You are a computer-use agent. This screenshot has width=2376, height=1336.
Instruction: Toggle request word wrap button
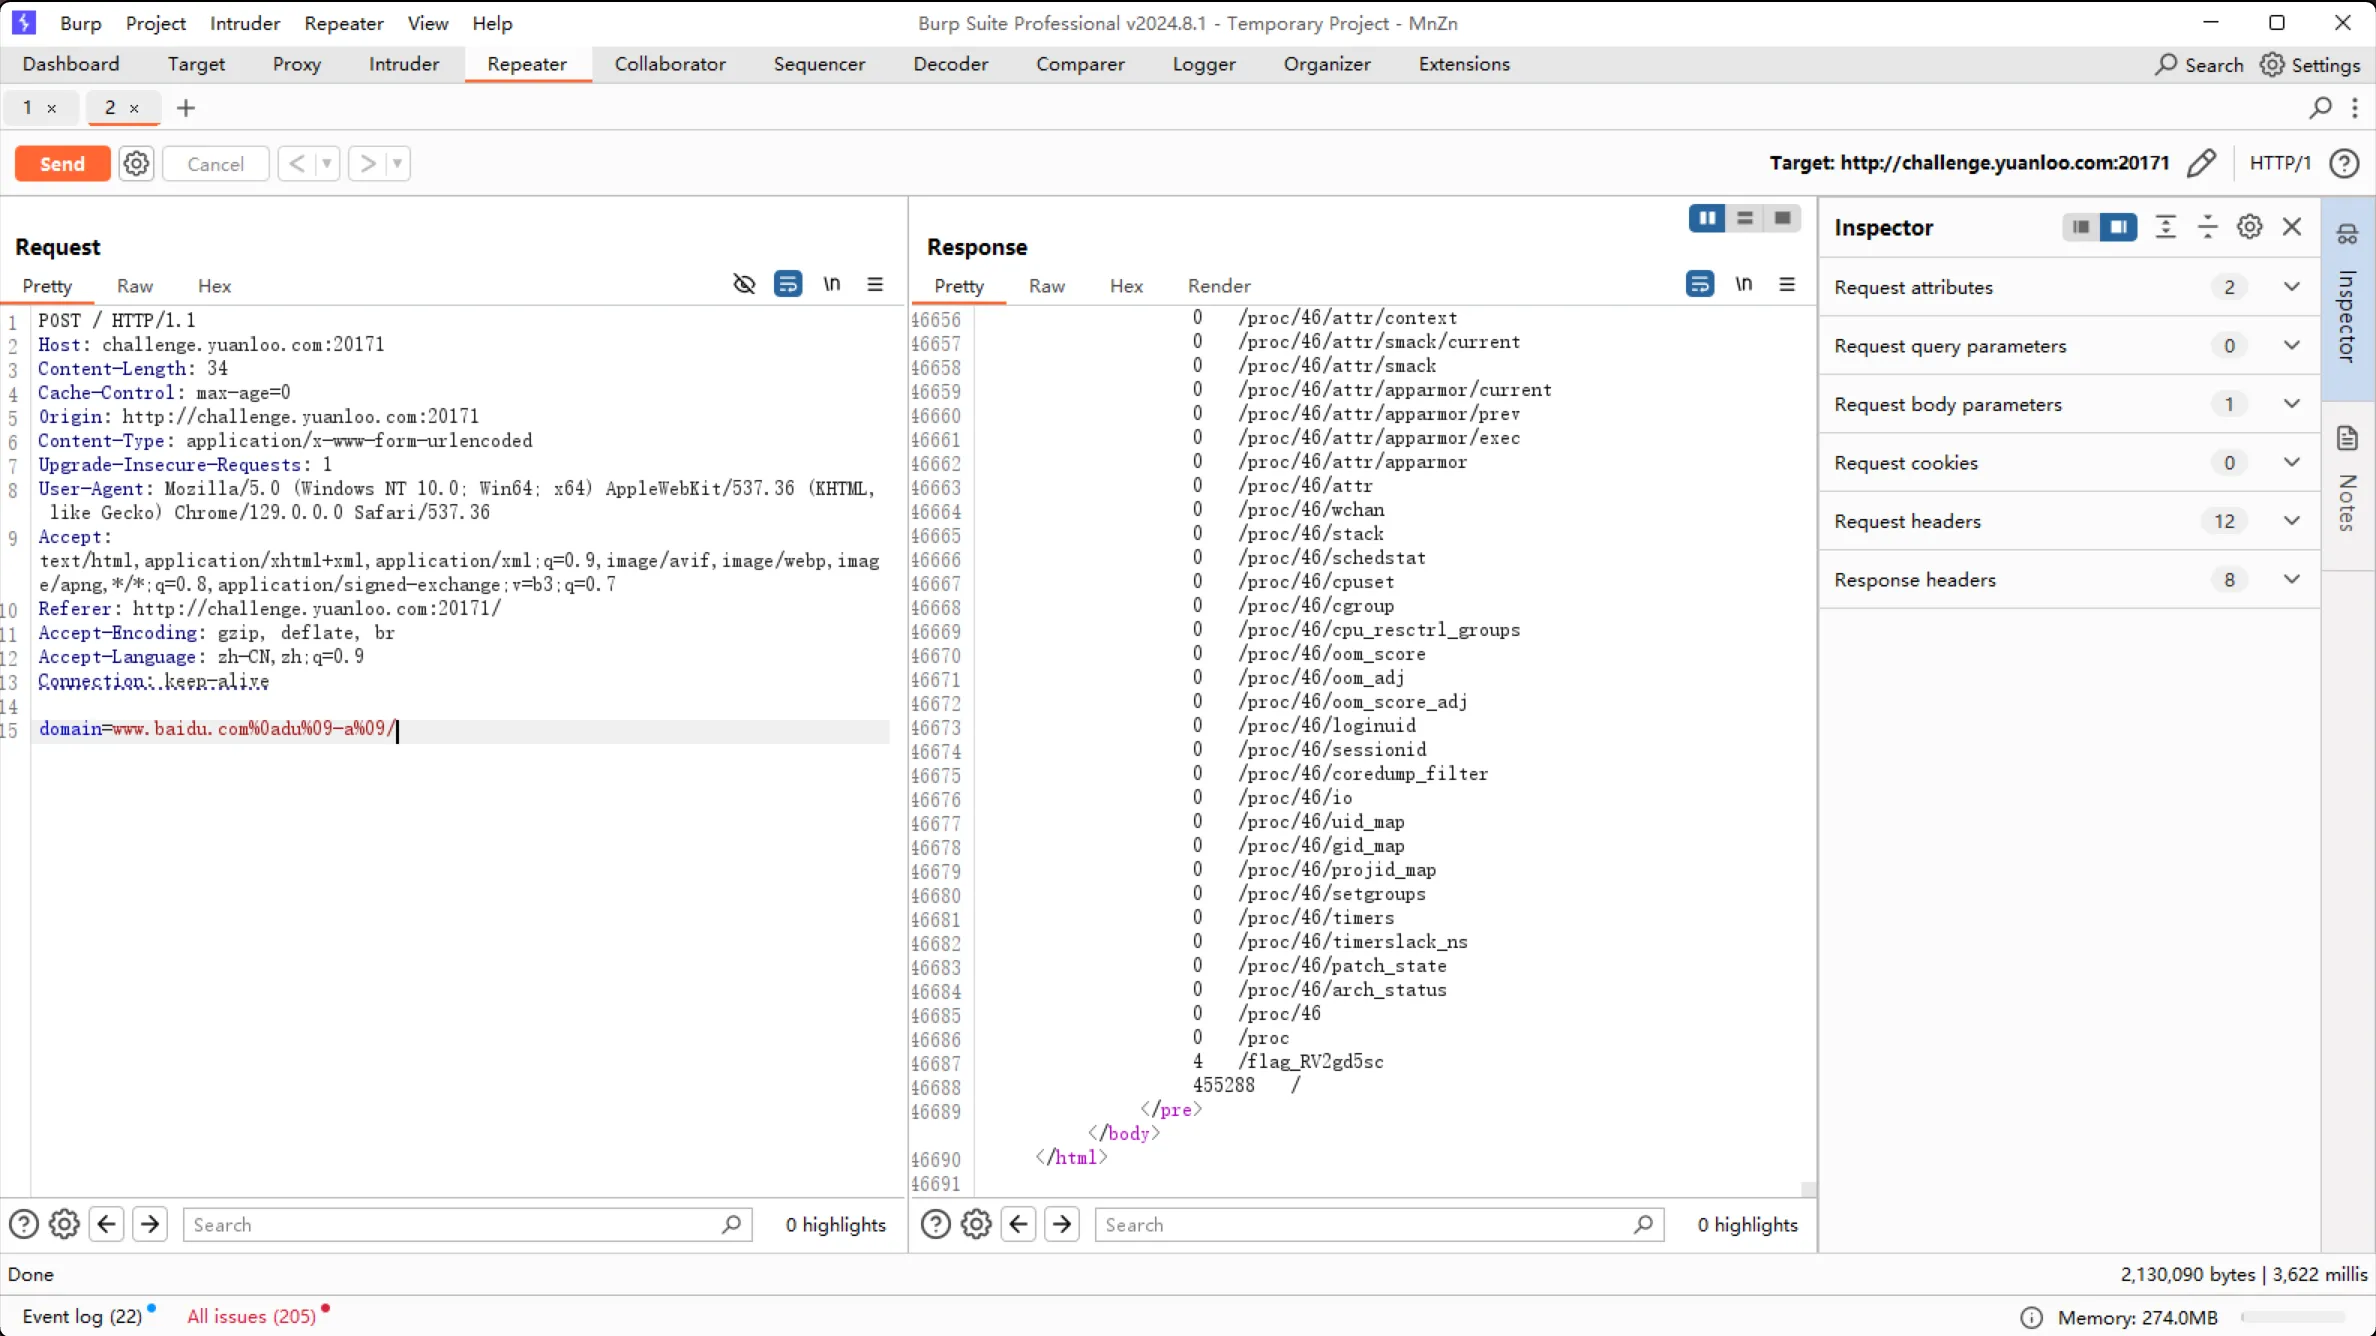pos(788,285)
